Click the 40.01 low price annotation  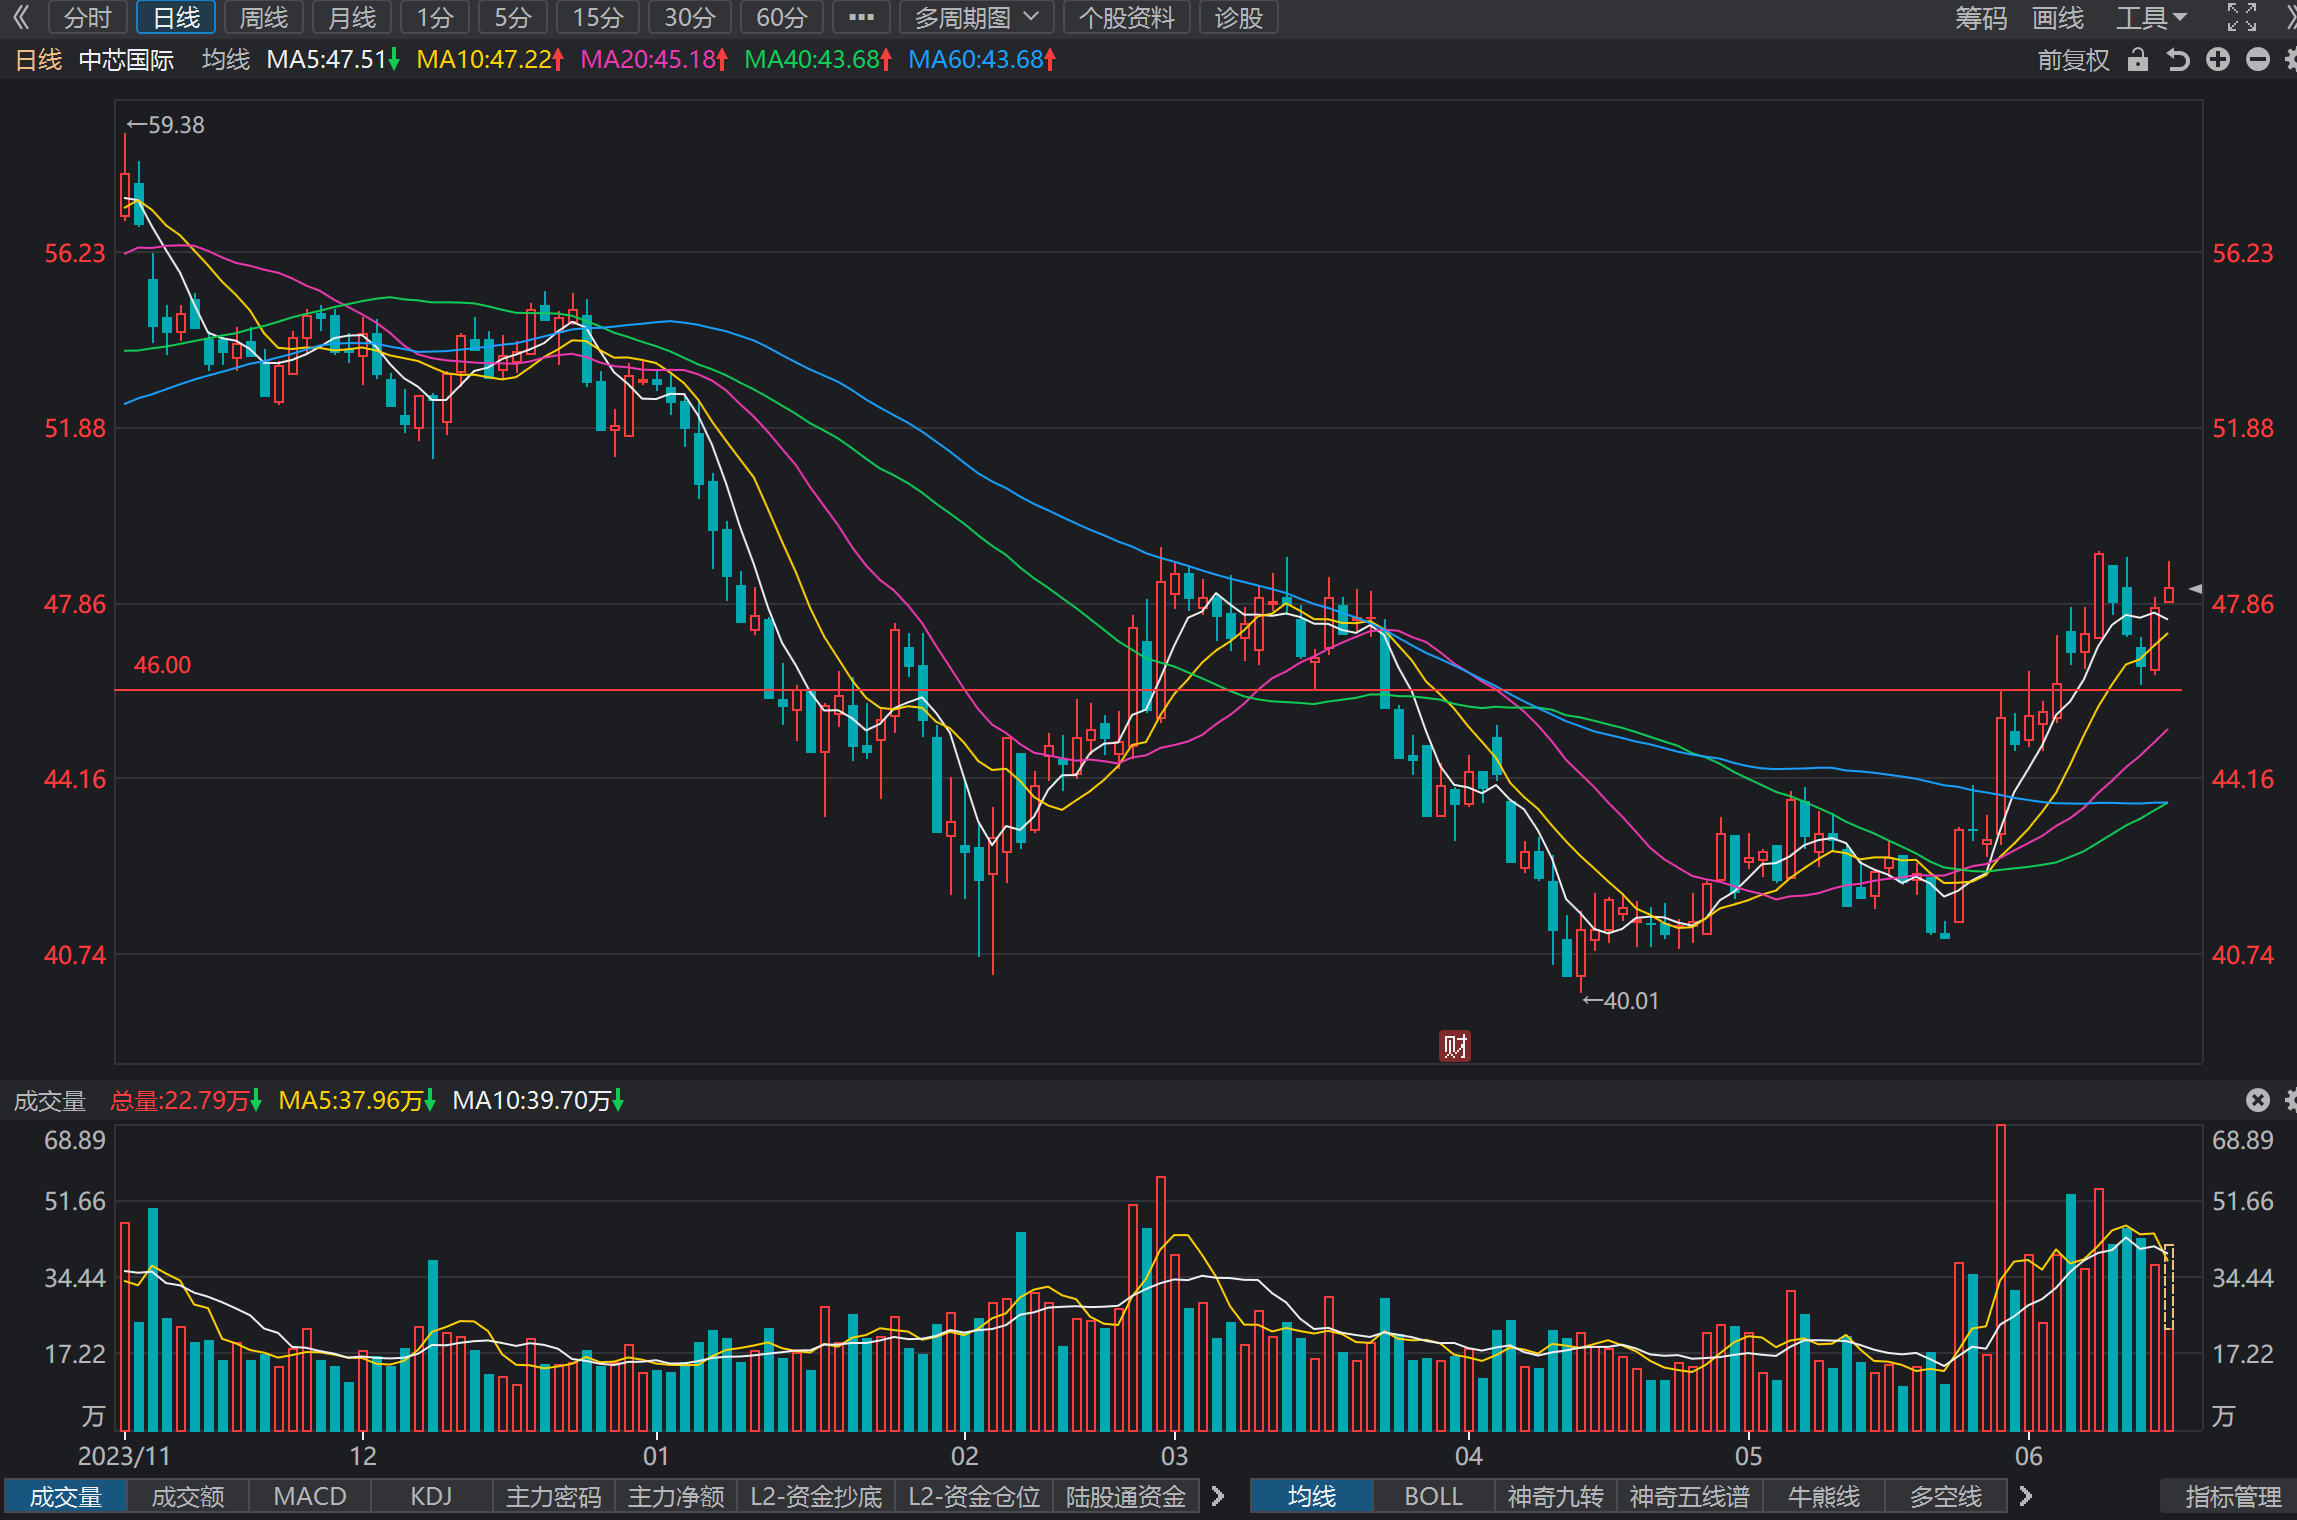click(x=1621, y=1001)
